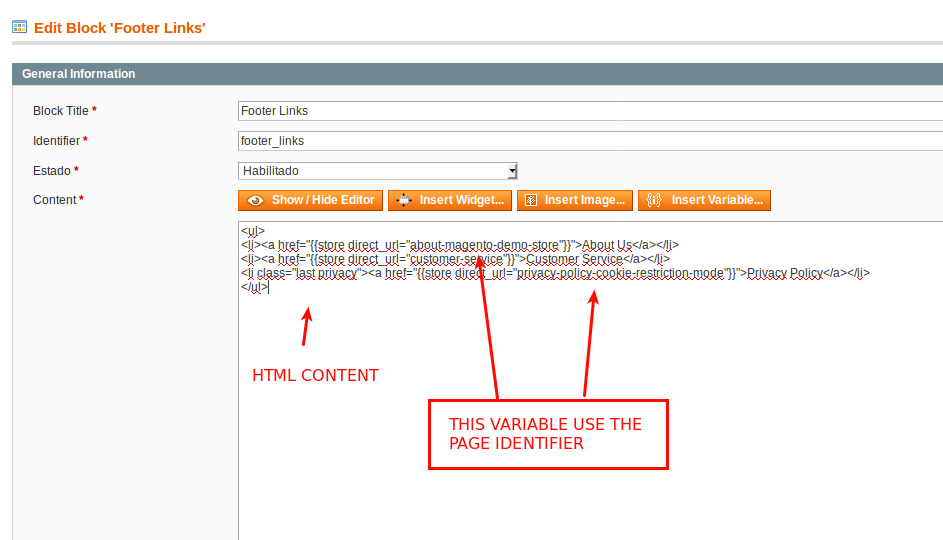Image resolution: width=943 pixels, height=540 pixels.
Task: Click the closing </ul> tag in the content
Action: point(254,287)
